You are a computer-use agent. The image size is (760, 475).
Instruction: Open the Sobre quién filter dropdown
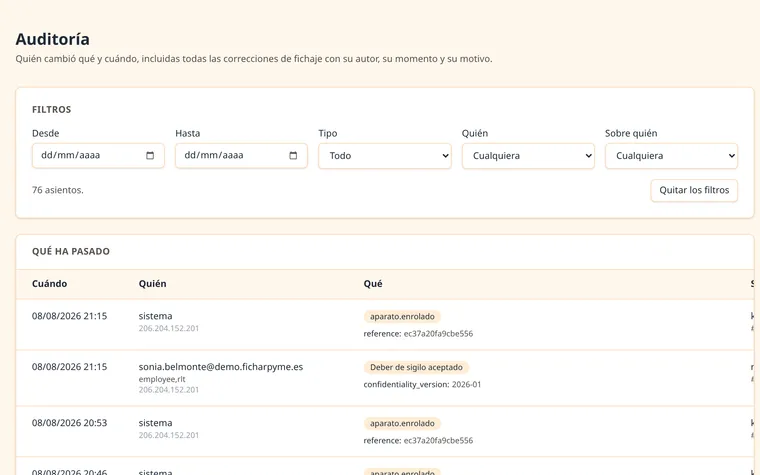pos(671,156)
